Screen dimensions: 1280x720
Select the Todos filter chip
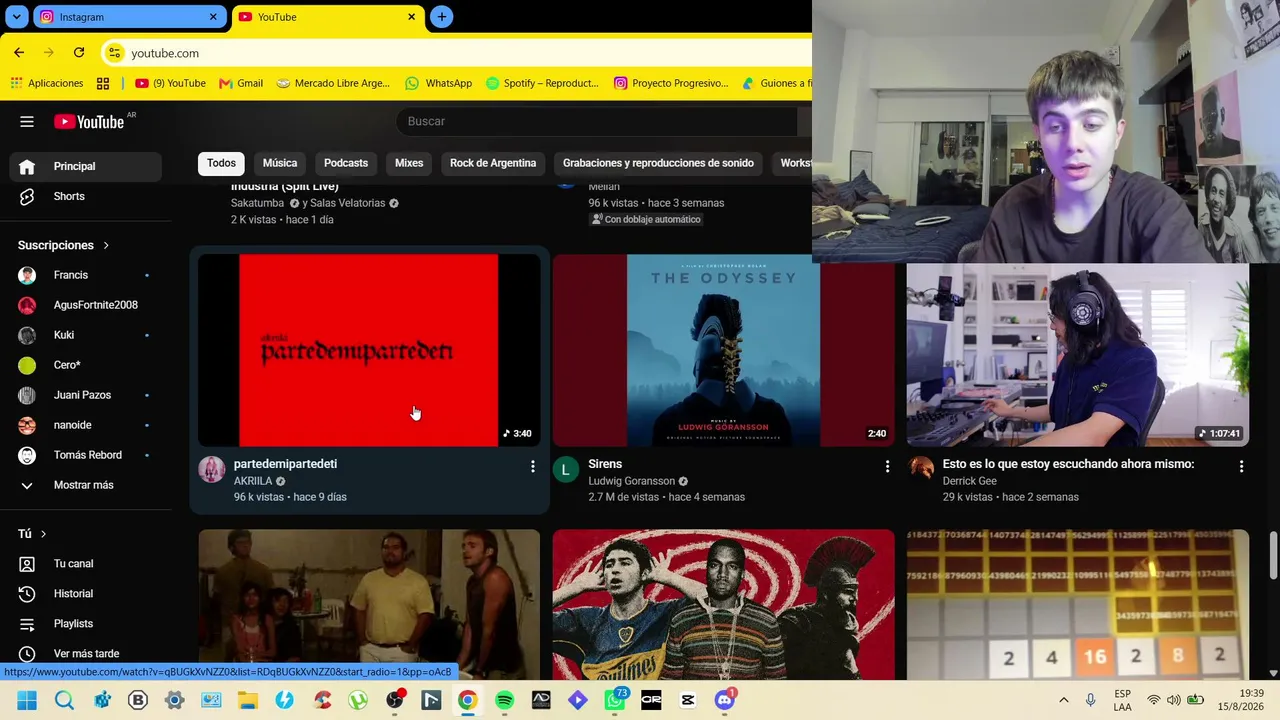222,163
